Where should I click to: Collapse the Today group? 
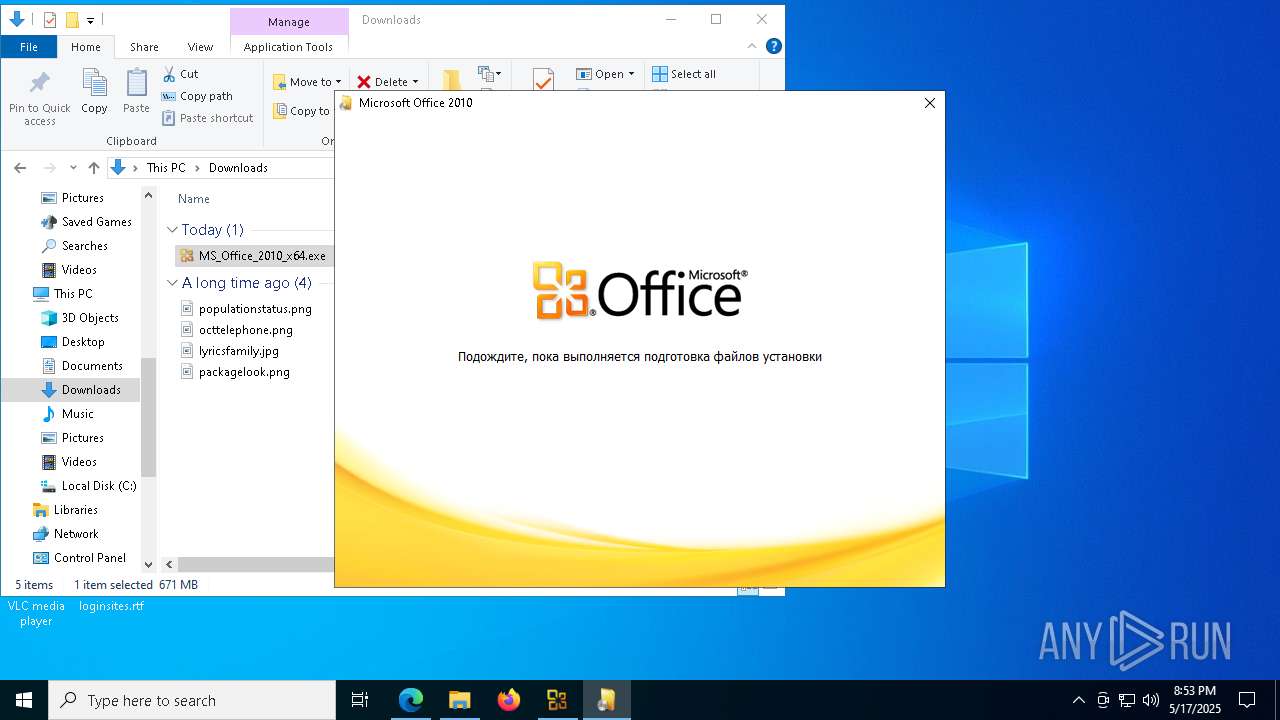172,230
